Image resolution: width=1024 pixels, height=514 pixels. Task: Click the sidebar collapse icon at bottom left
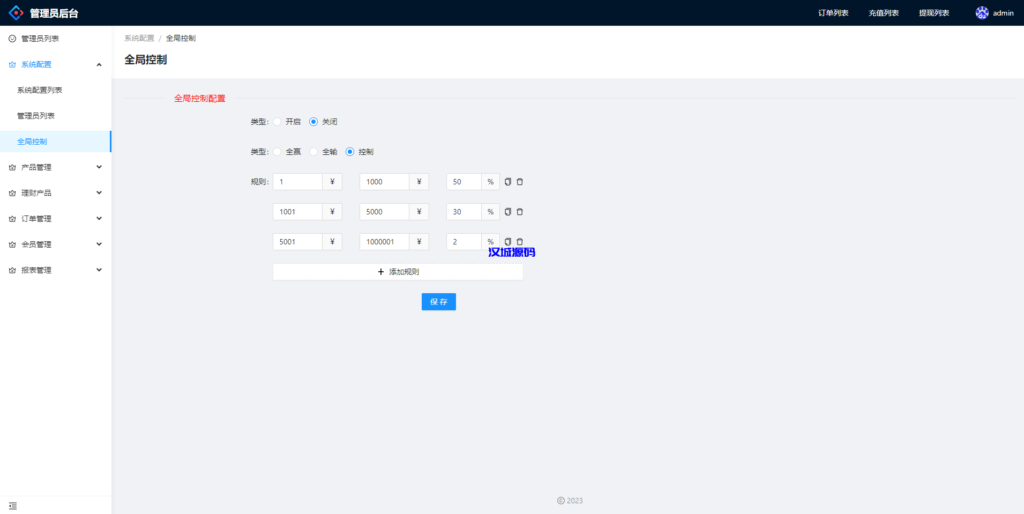click(x=12, y=506)
